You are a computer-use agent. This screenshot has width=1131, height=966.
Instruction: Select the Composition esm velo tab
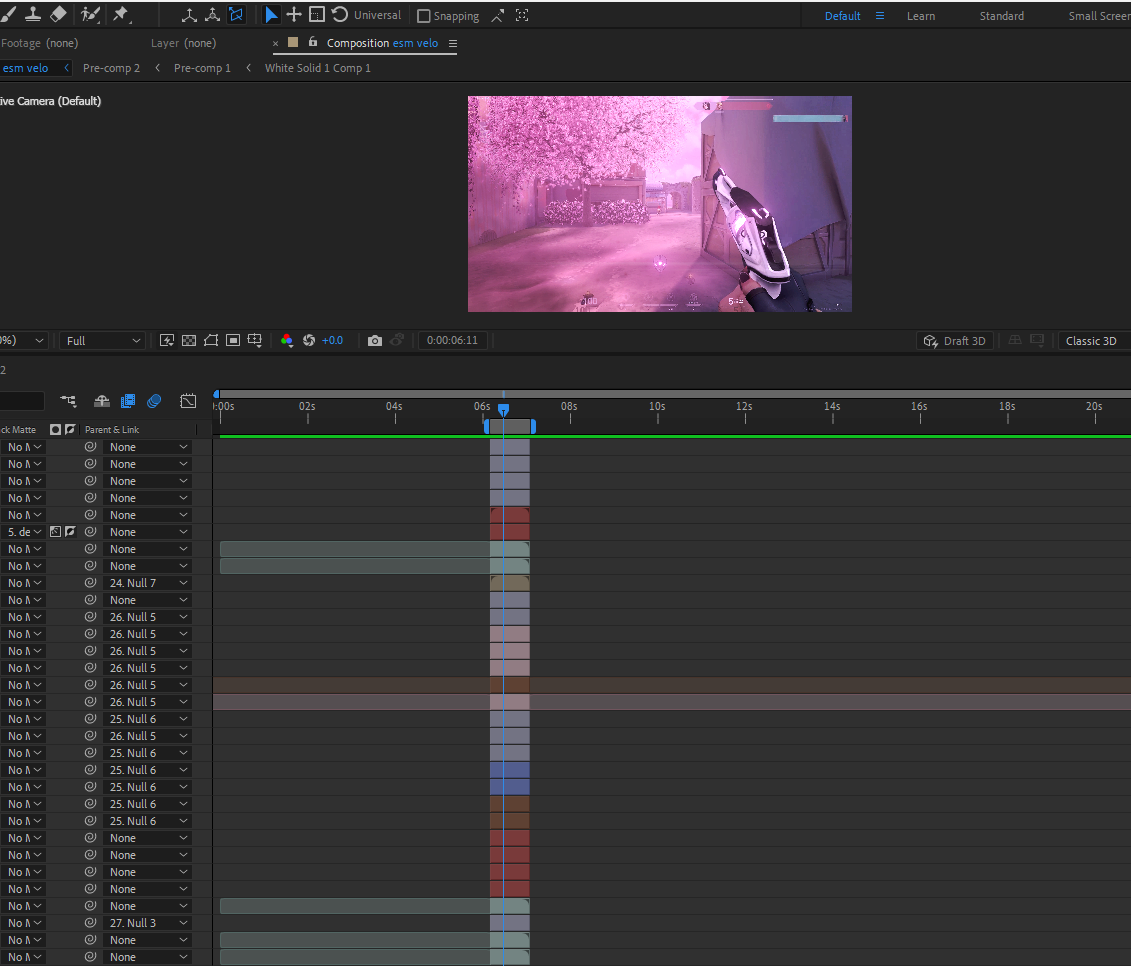[x=382, y=43]
